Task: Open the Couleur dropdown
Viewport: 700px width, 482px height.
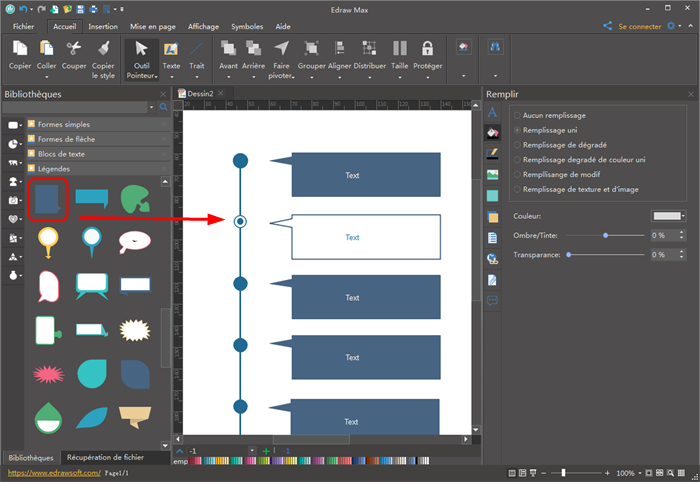Action: coord(668,216)
